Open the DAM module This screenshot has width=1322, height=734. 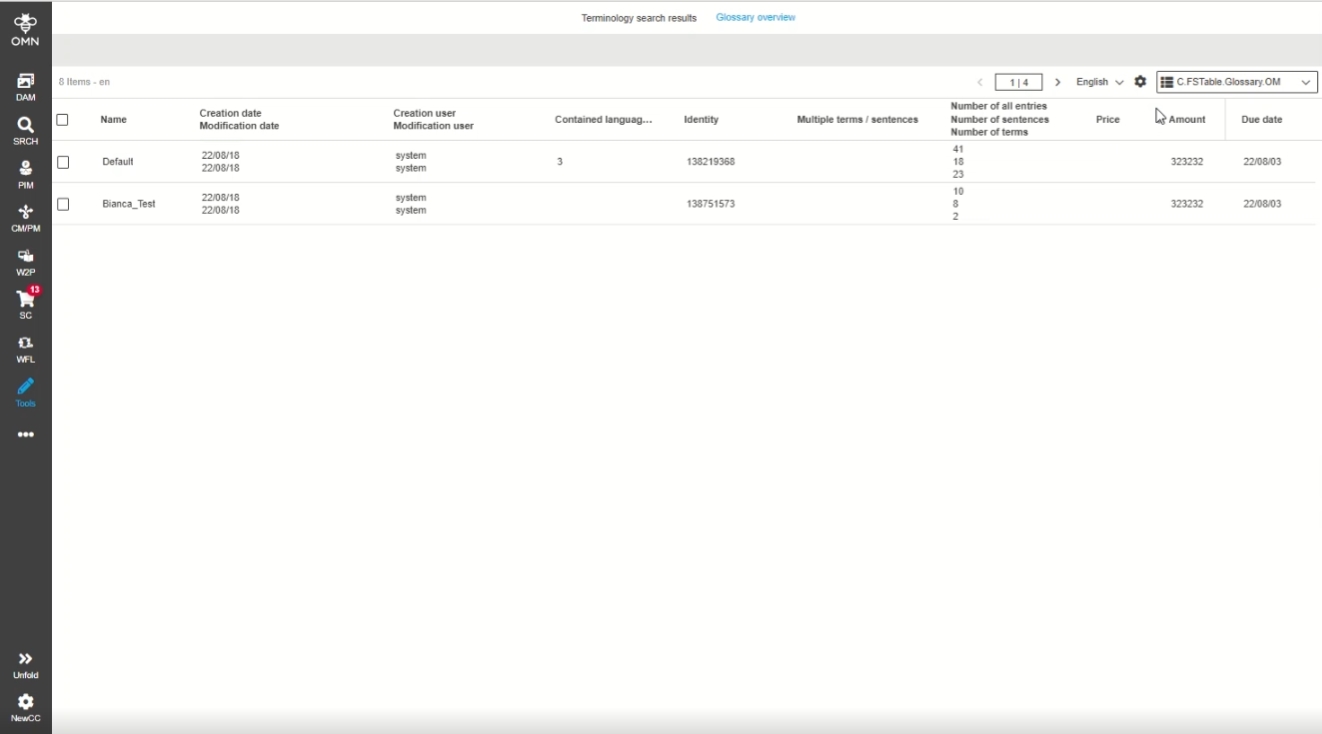(25, 87)
